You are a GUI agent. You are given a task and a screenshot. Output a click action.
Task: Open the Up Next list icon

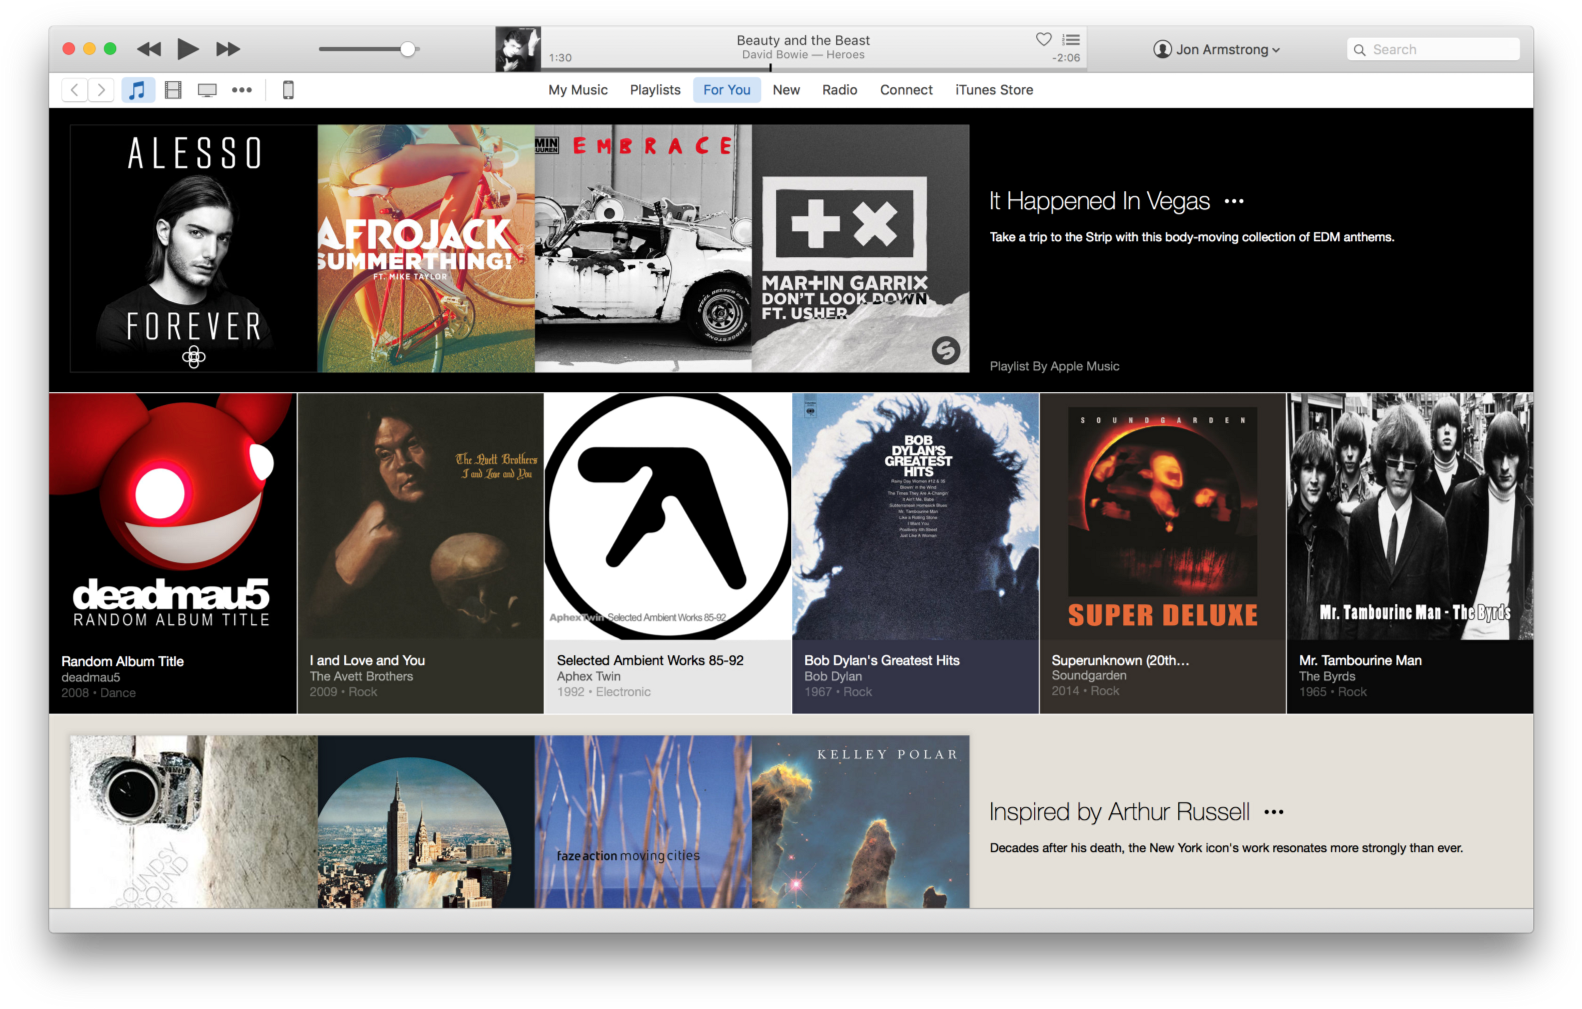coord(1071,40)
